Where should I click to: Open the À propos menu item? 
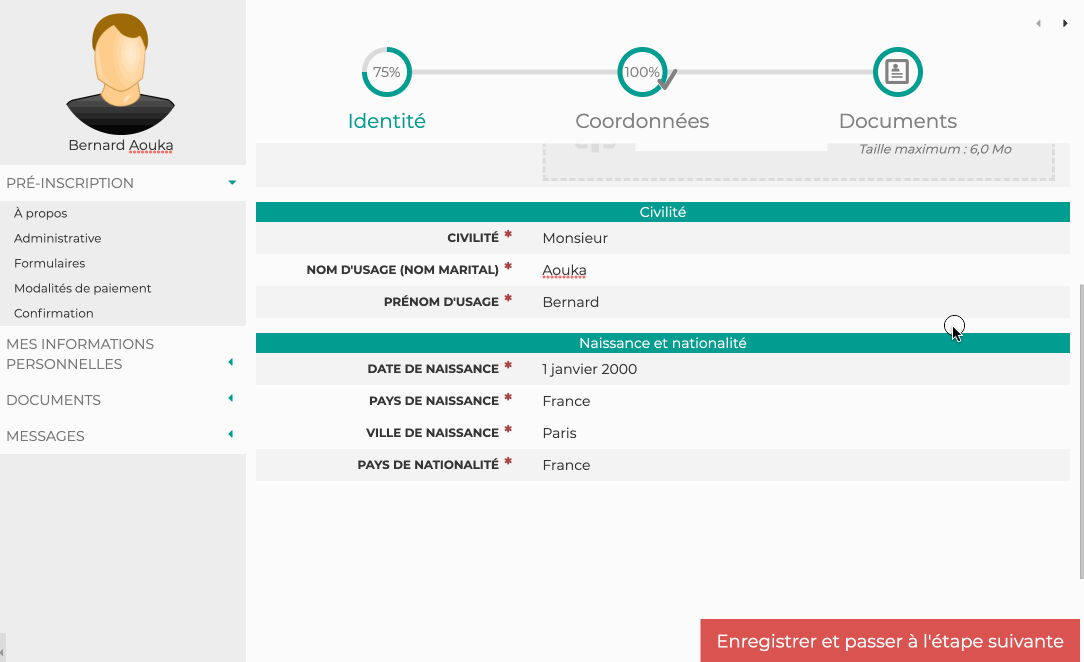pos(41,214)
